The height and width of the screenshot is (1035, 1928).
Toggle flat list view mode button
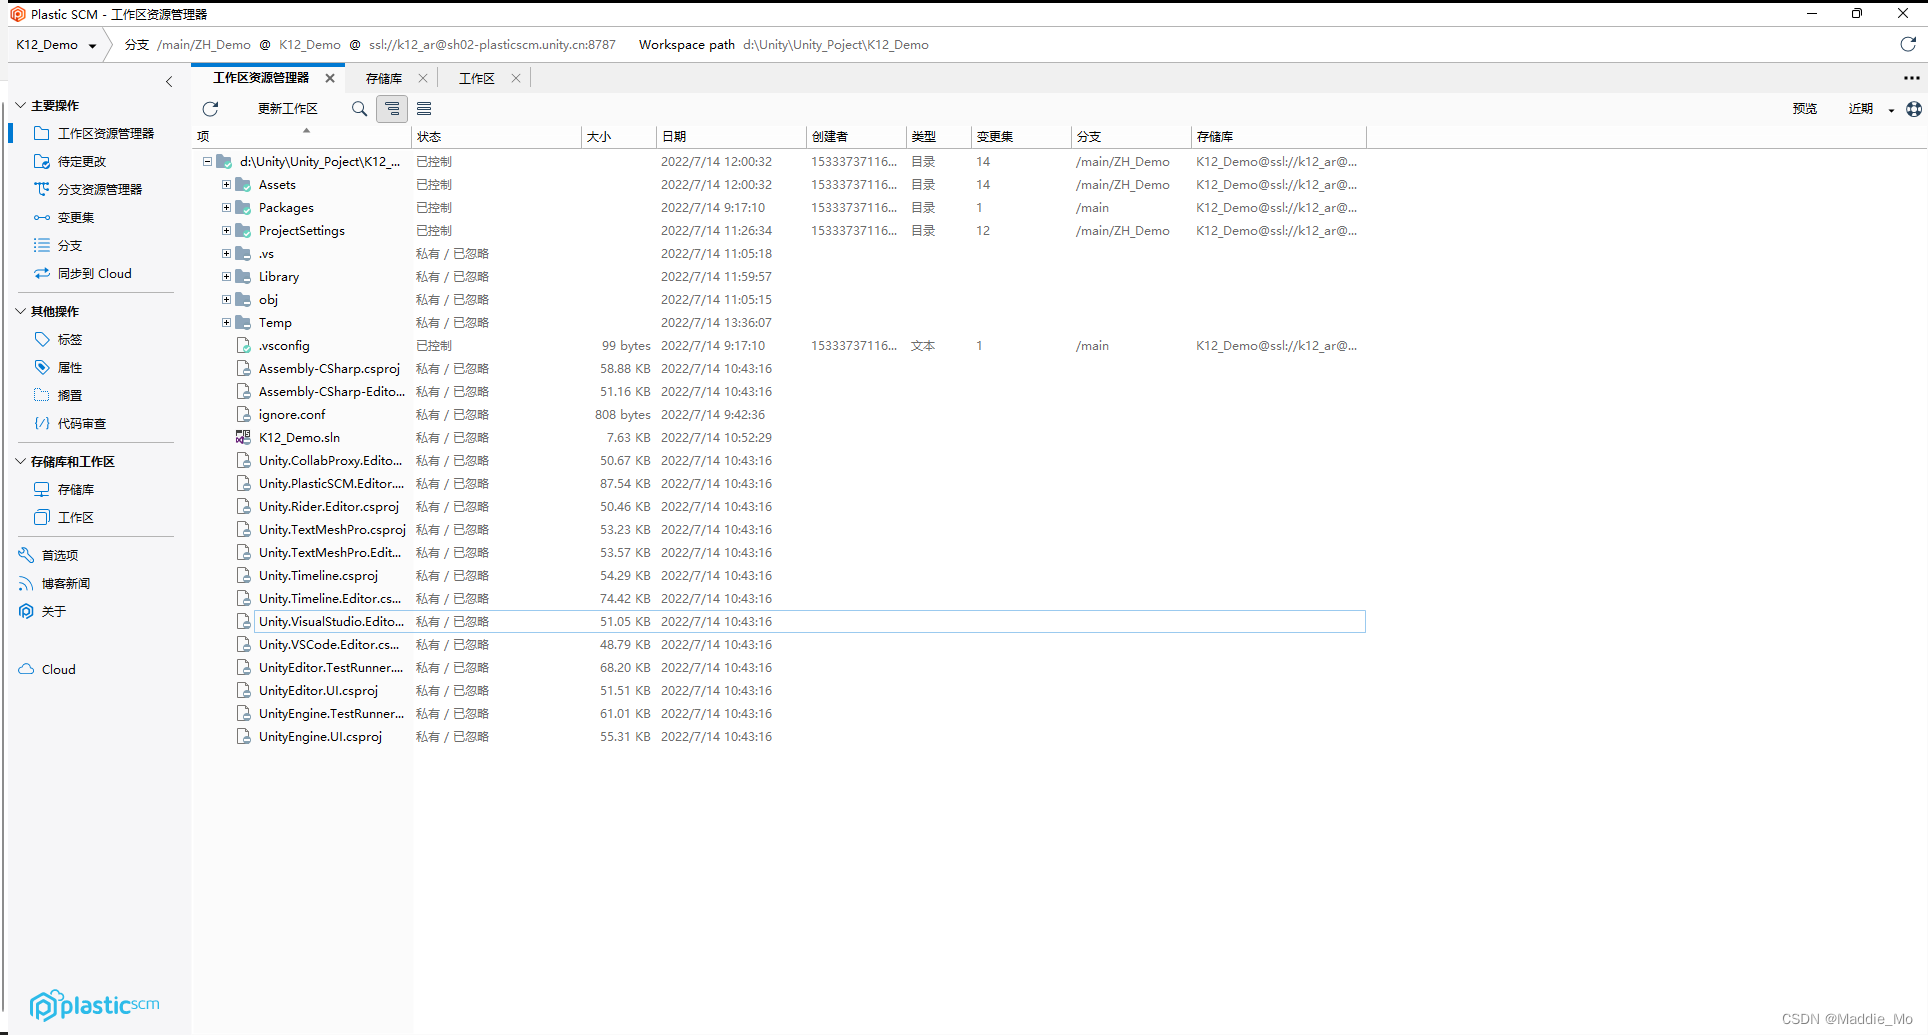[x=424, y=108]
